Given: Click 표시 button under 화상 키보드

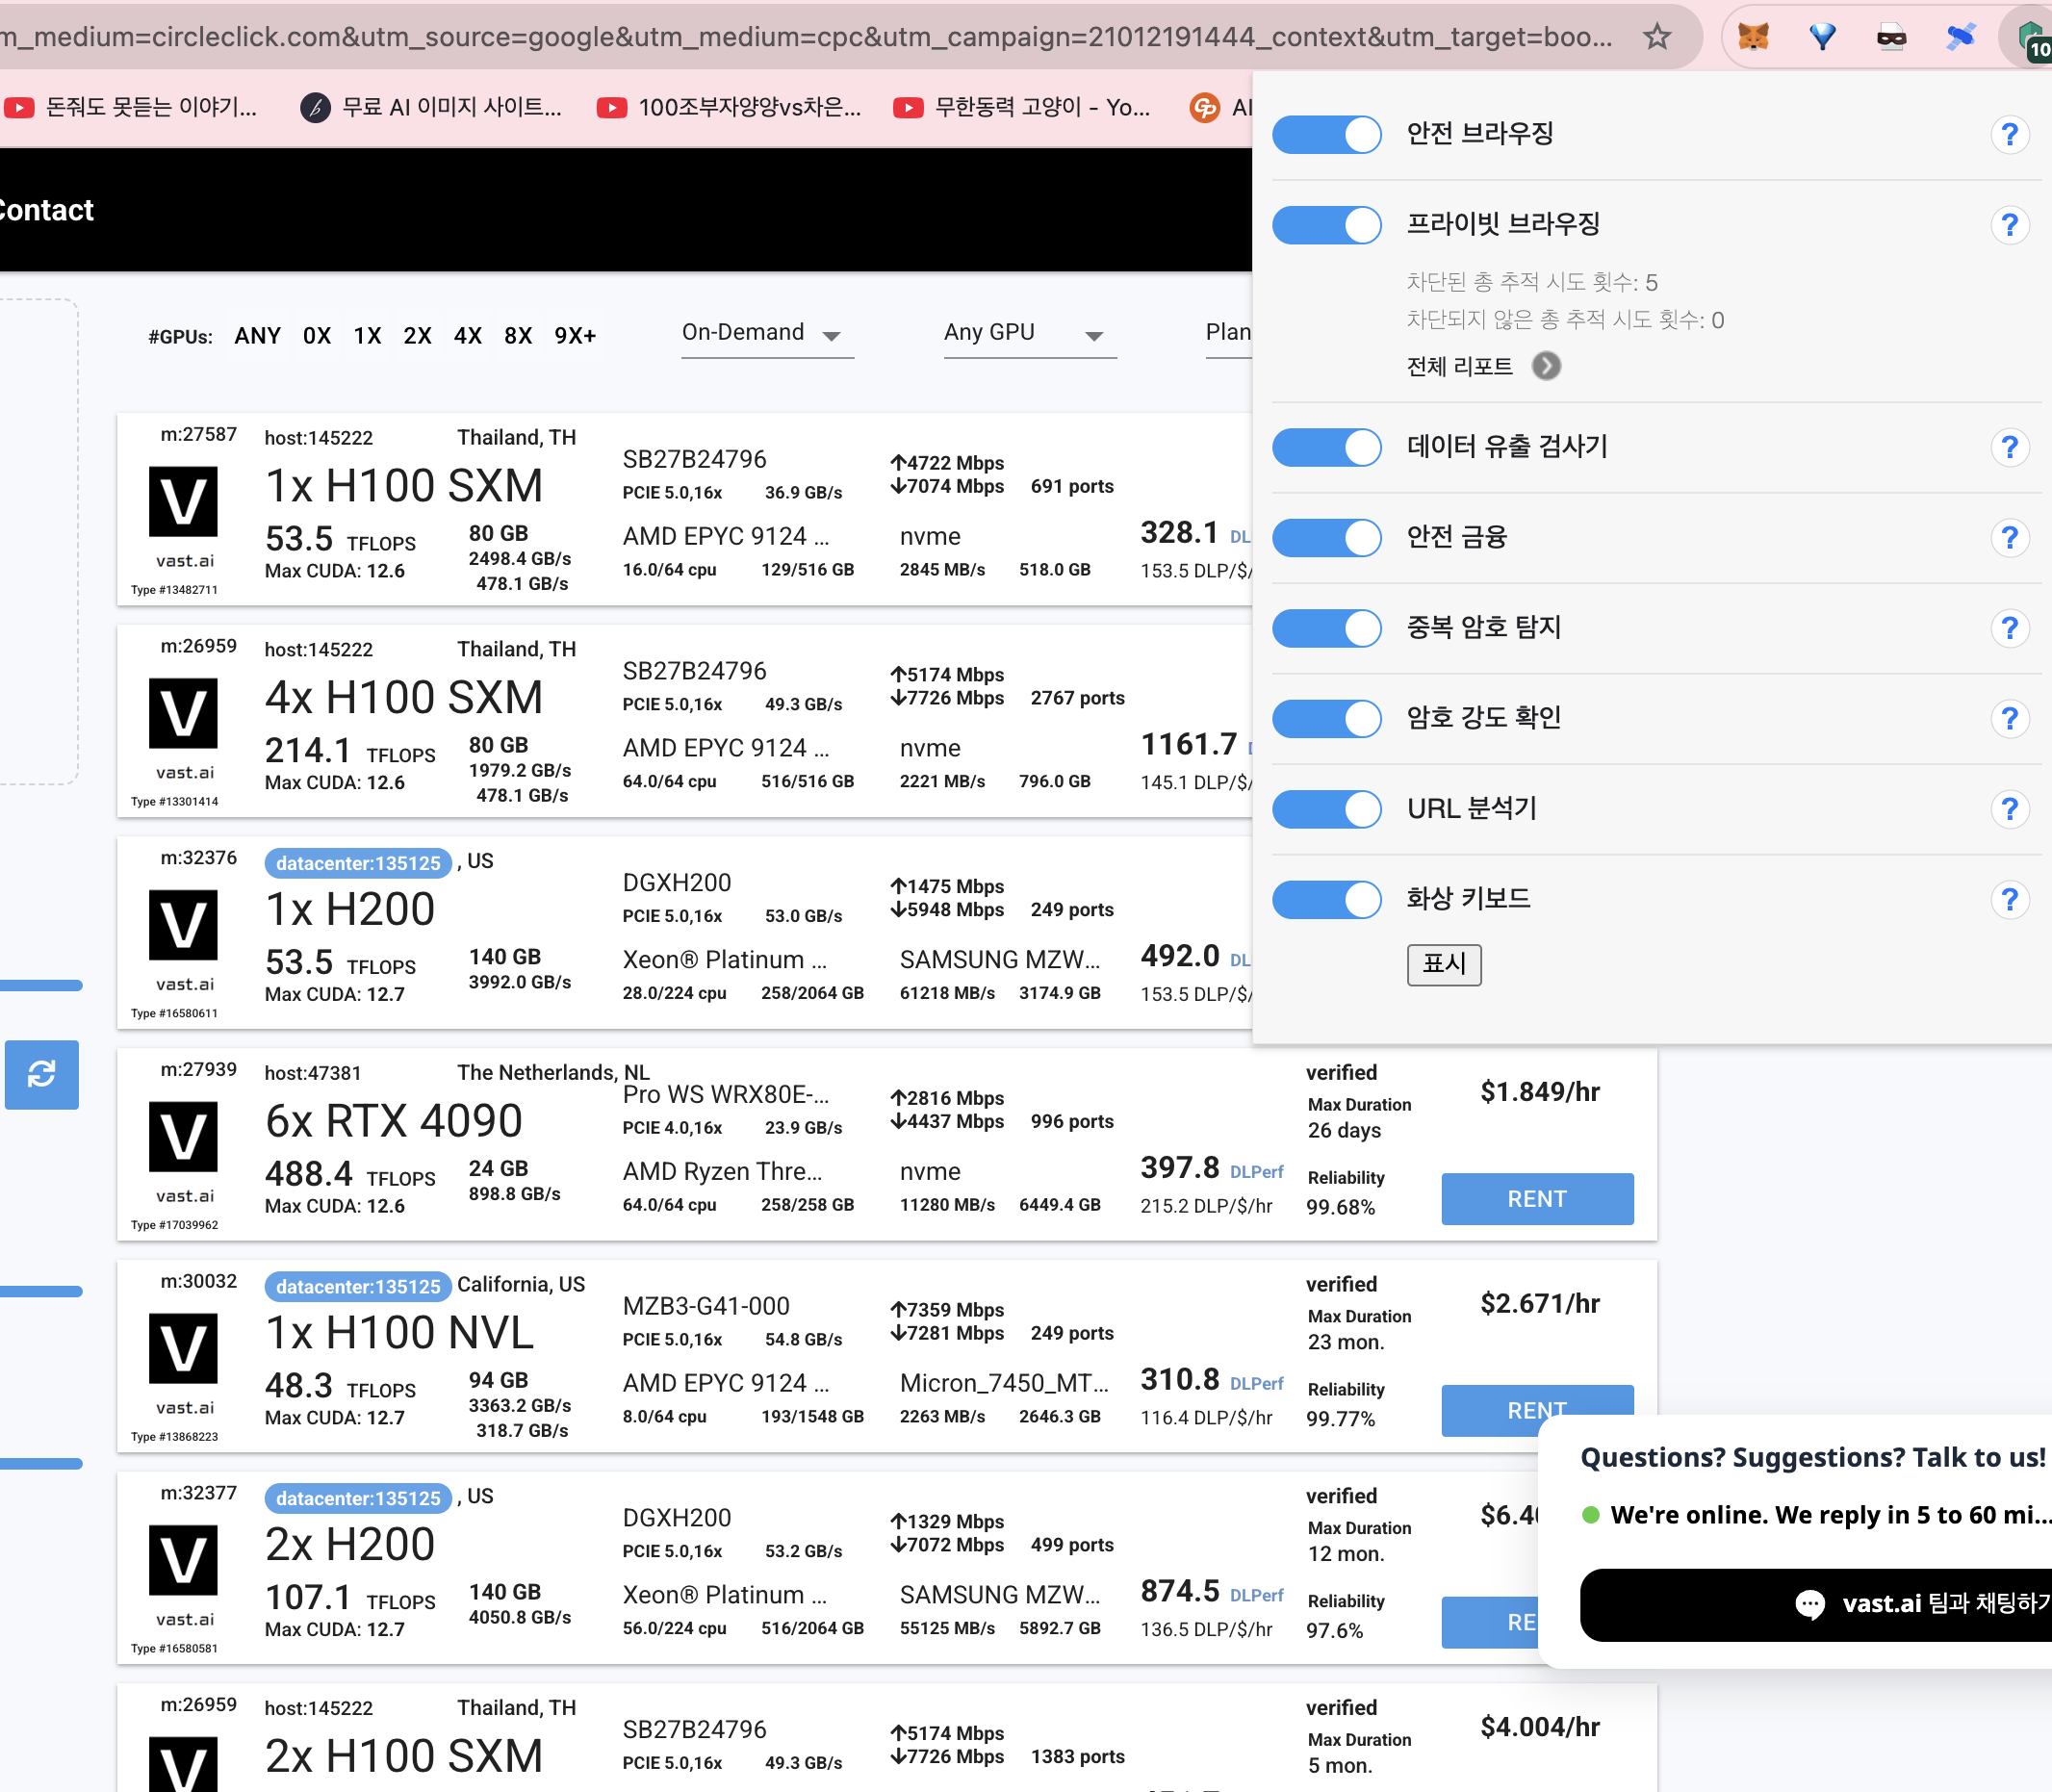Looking at the screenshot, I should (1443, 964).
